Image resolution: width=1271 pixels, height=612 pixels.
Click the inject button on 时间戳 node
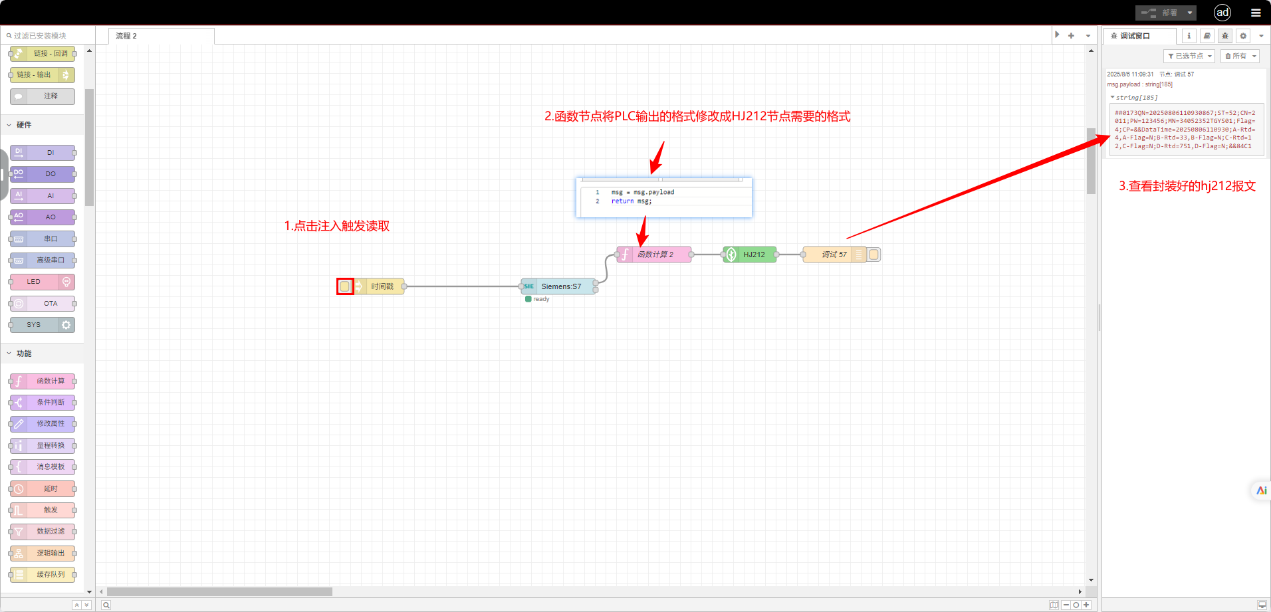(x=345, y=286)
